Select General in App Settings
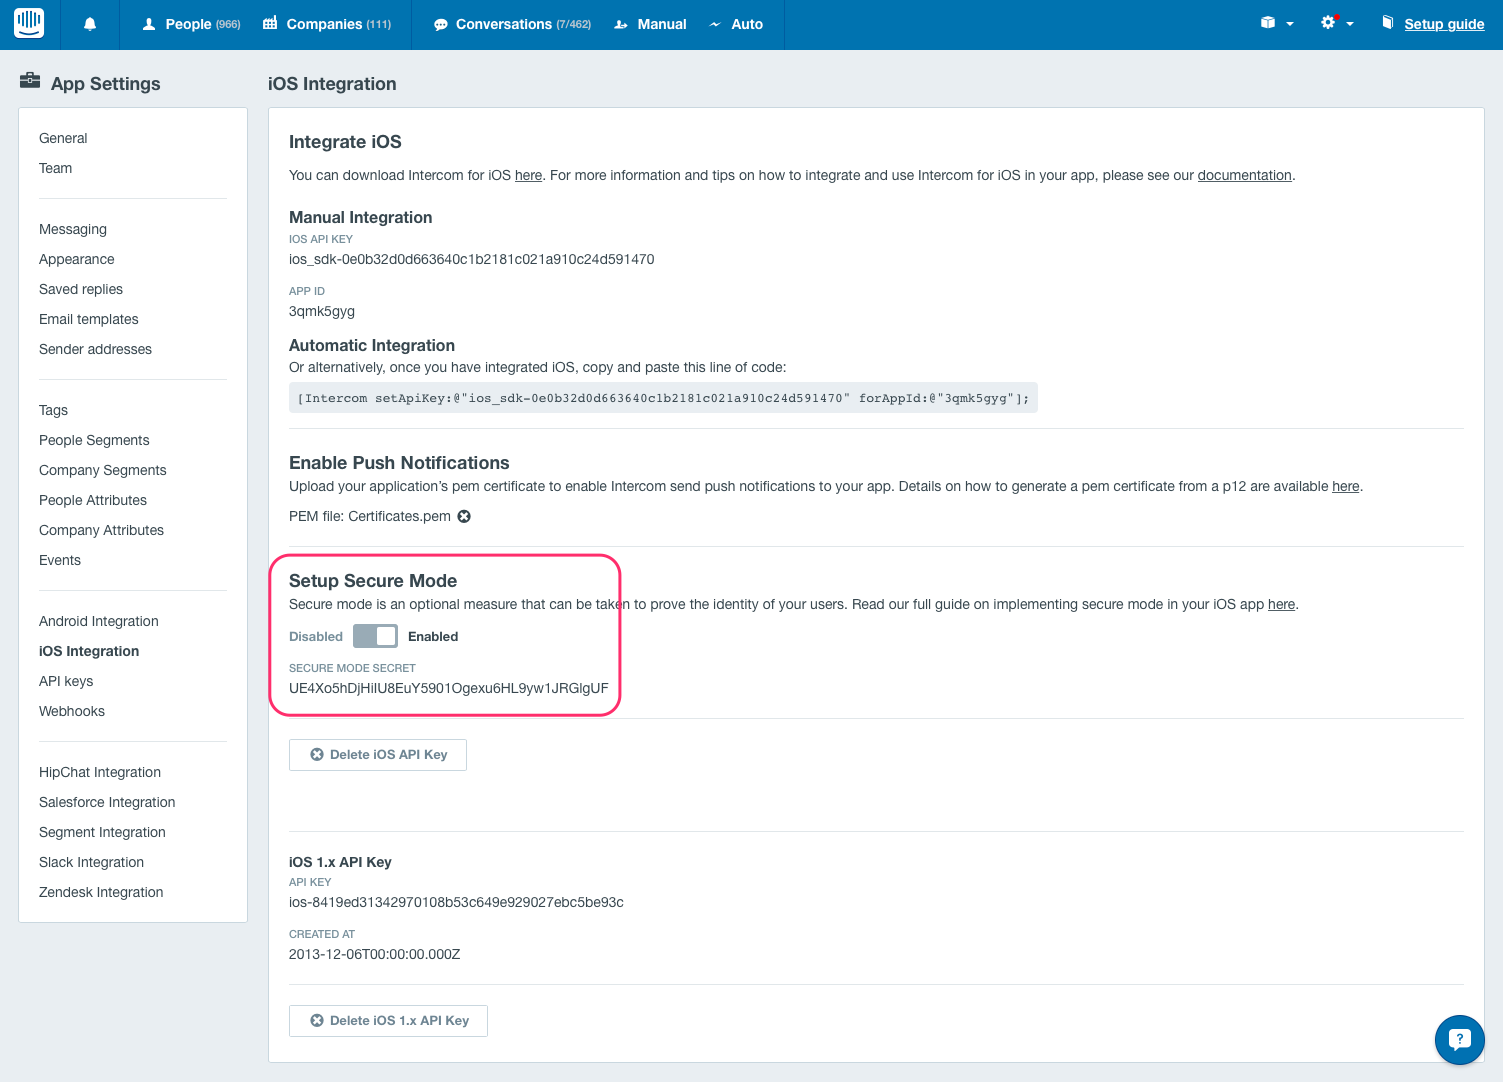Image resolution: width=1503 pixels, height=1082 pixels. coord(63,138)
